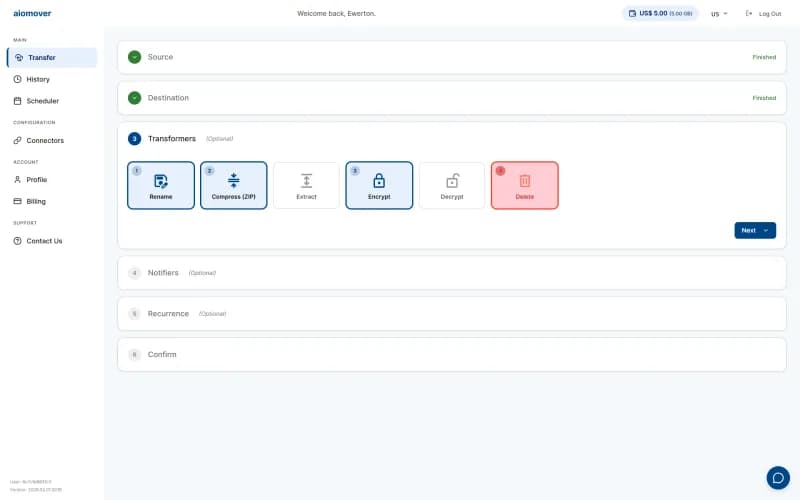This screenshot has width=800, height=500.
Task: Open the Contact Us page
Action: (x=52, y=241)
